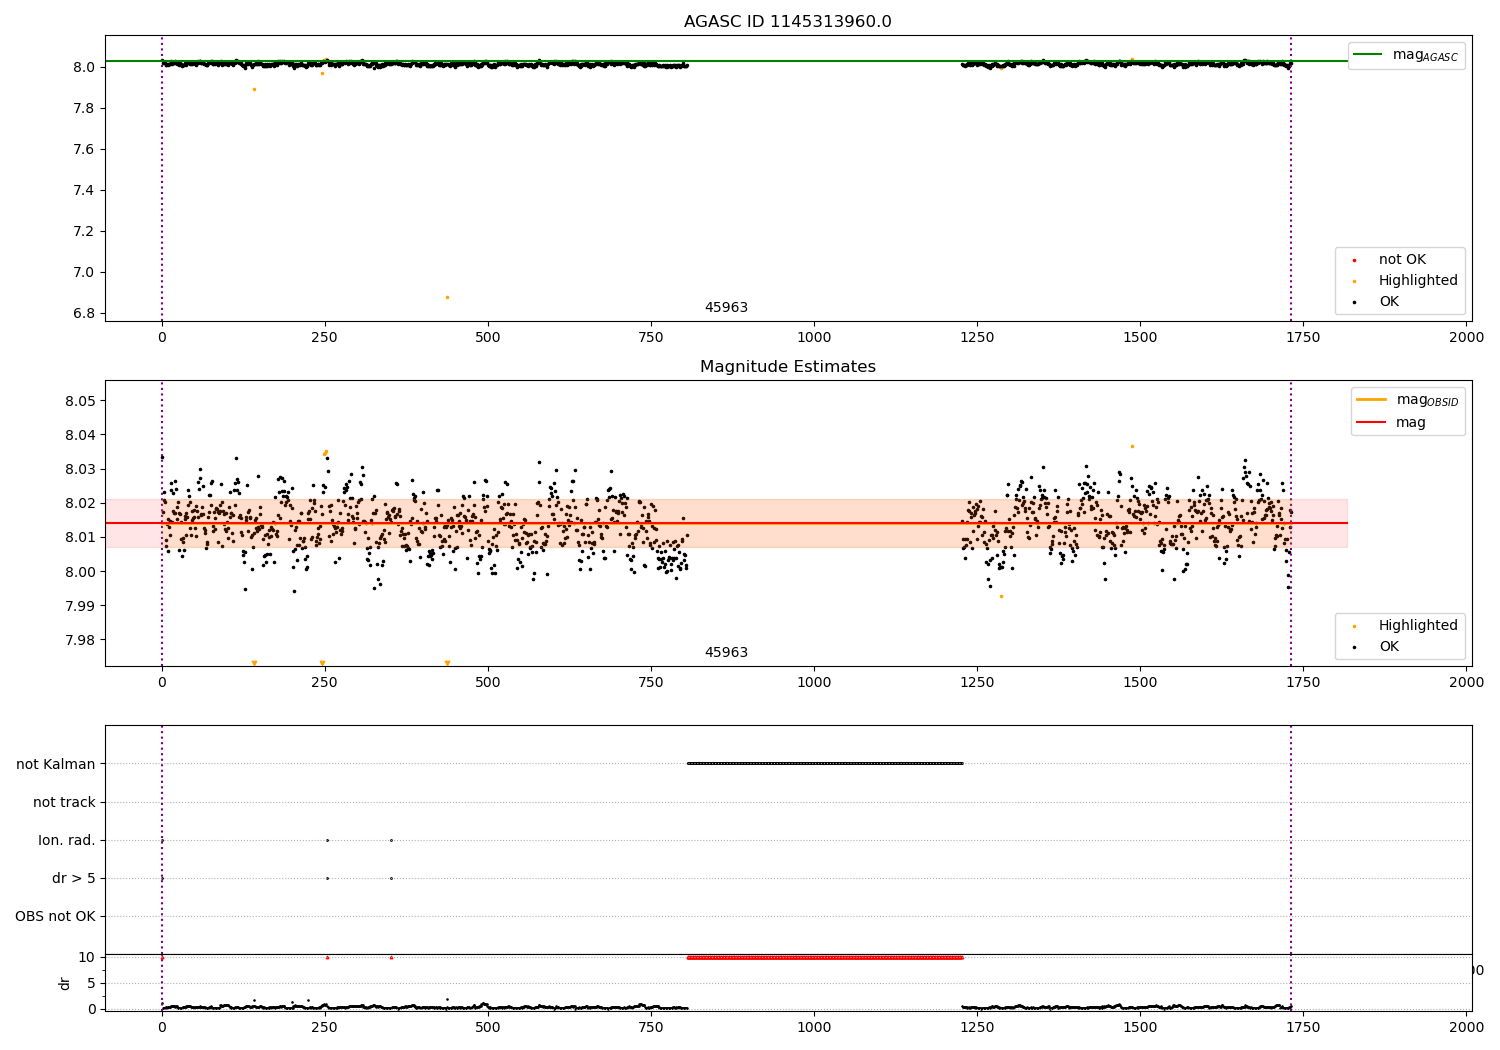Click the 'not Kalman' axis label
This screenshot has width=1500, height=1050.
(x=56, y=764)
